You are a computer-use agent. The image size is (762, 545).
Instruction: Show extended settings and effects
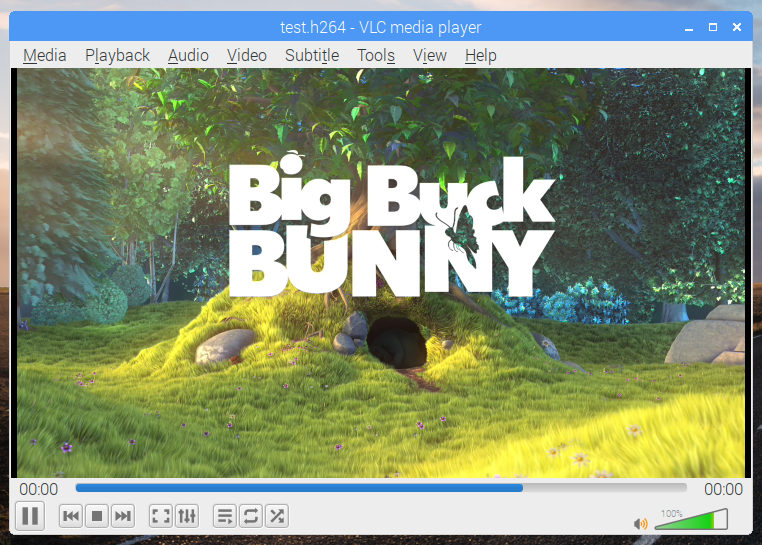pyautogui.click(x=187, y=516)
